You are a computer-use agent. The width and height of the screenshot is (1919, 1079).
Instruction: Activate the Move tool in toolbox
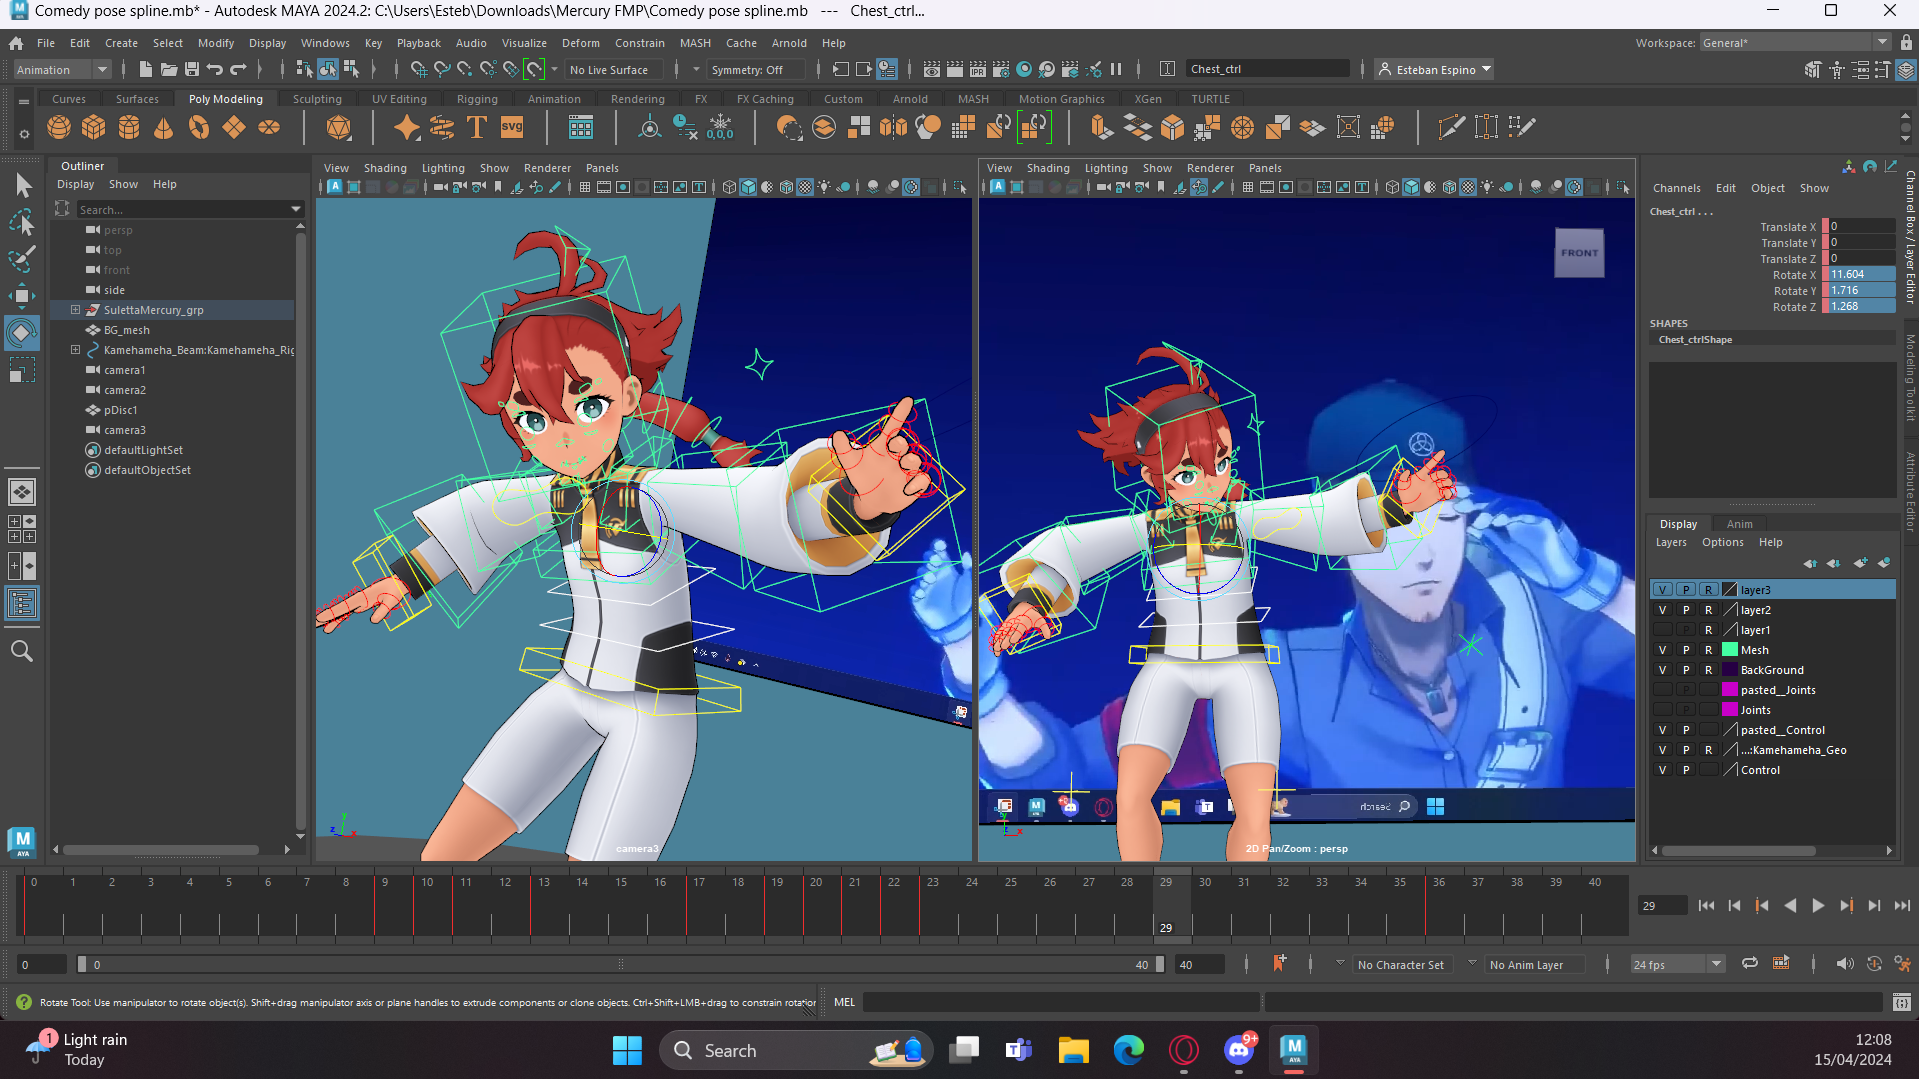click(x=22, y=295)
